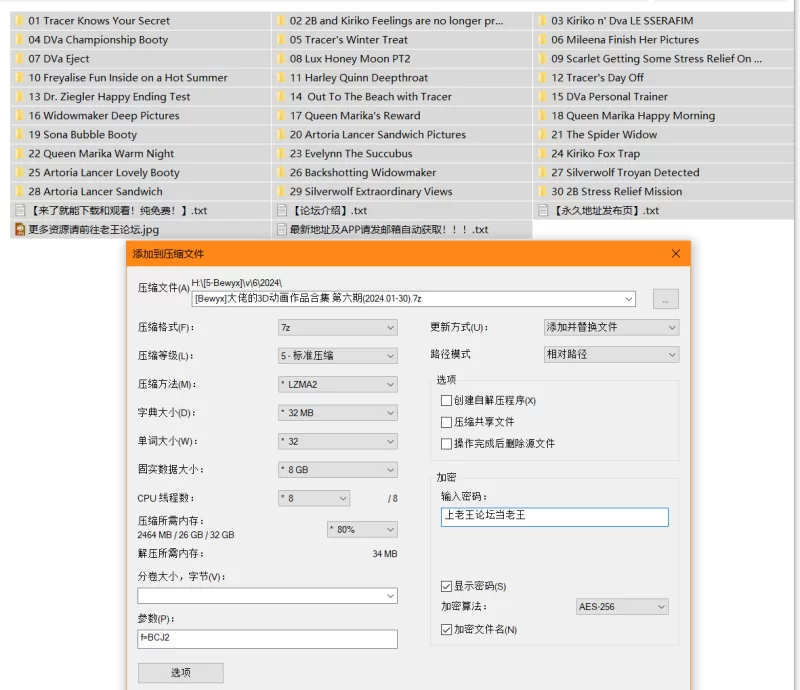
Task: Click the folder icon of 15 DVa Personal Trainer
Action: pos(543,96)
